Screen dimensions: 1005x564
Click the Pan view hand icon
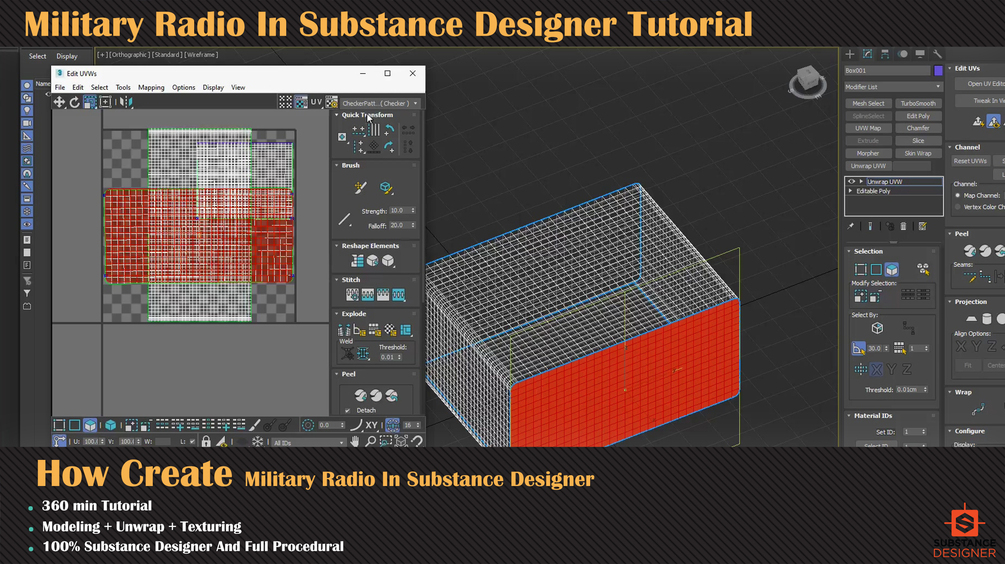pyautogui.click(x=355, y=441)
